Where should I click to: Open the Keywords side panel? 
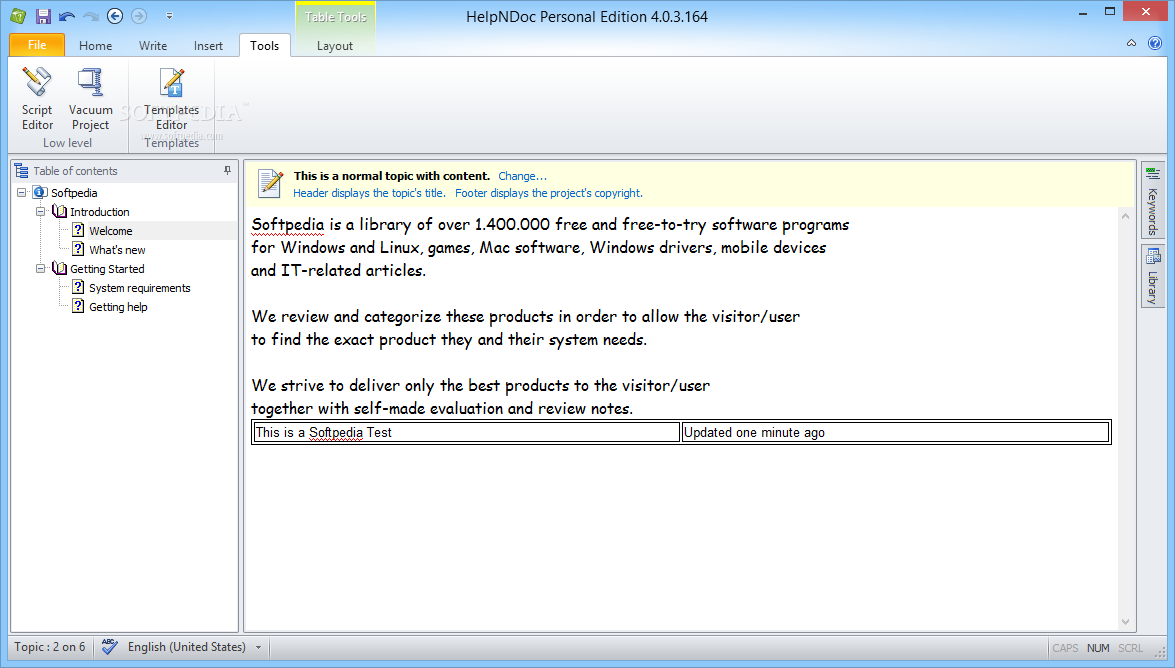pyautogui.click(x=1153, y=201)
